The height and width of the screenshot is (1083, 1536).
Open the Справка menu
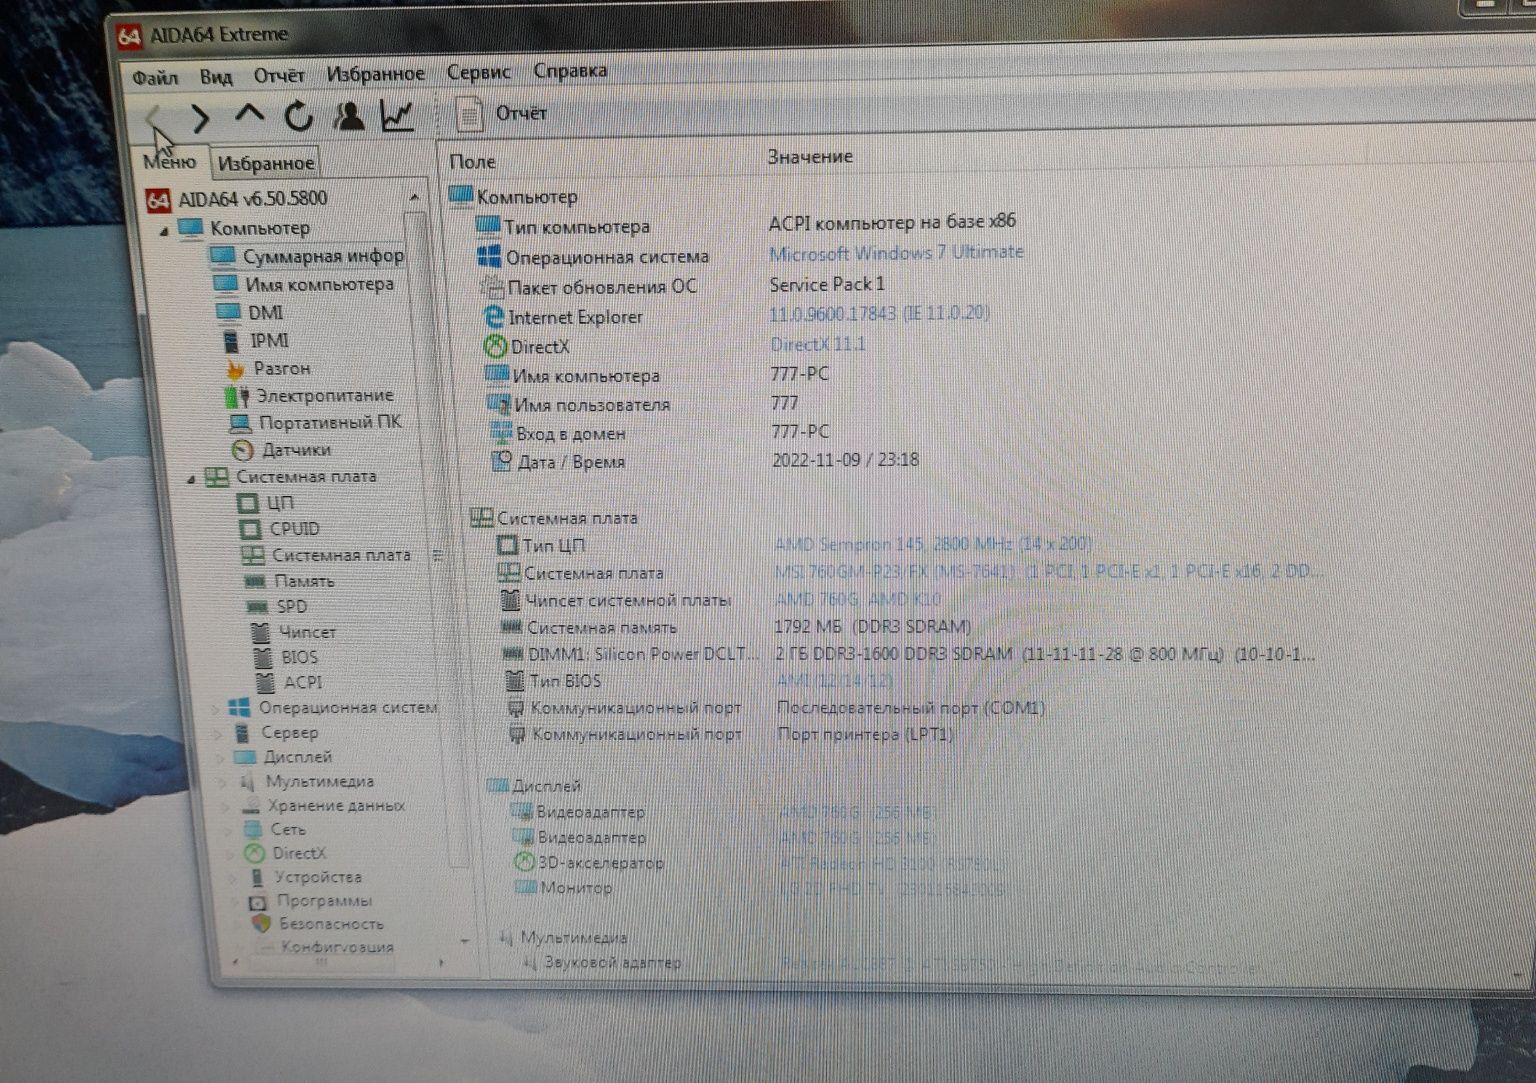(x=570, y=70)
